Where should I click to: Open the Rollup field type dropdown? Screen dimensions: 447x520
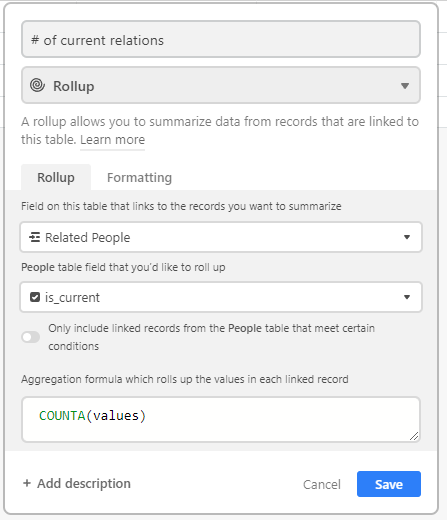[x=221, y=85]
